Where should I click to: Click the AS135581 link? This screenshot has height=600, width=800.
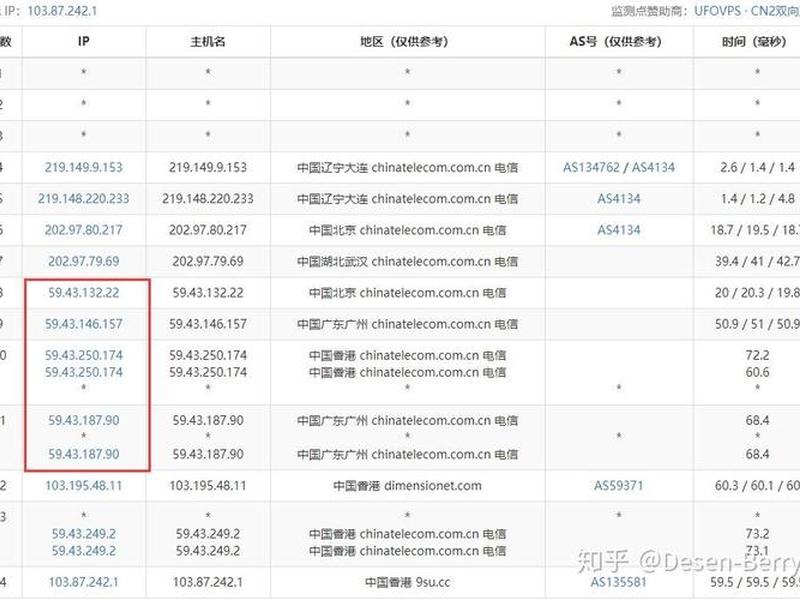tap(619, 582)
